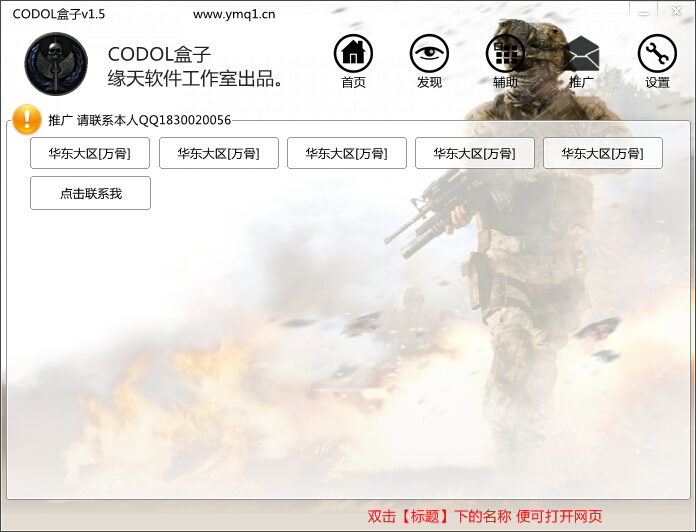Click the 缘天软件工作室出品 subtitle text
The image size is (696, 532).
[x=195, y=78]
